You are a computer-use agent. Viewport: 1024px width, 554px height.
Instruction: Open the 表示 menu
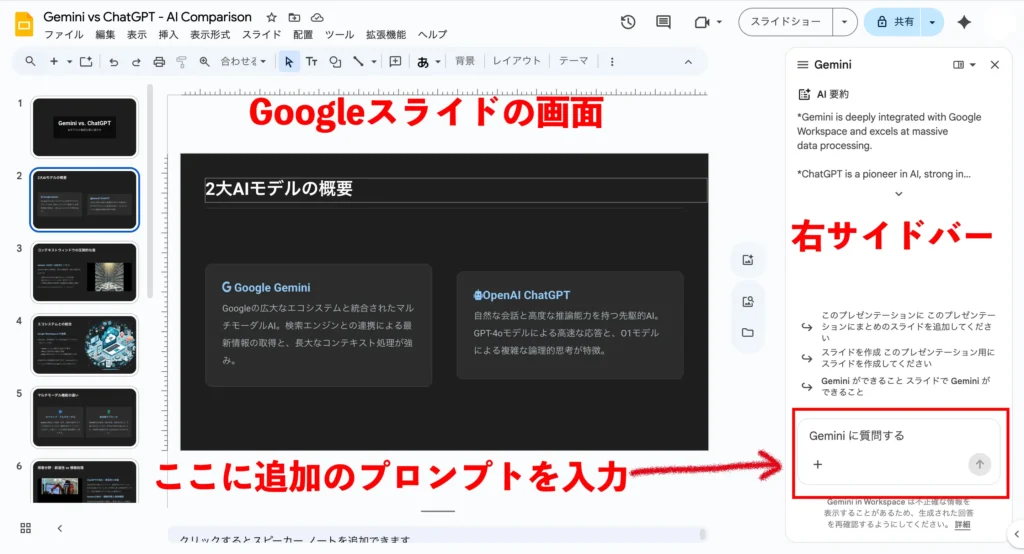tap(136, 35)
